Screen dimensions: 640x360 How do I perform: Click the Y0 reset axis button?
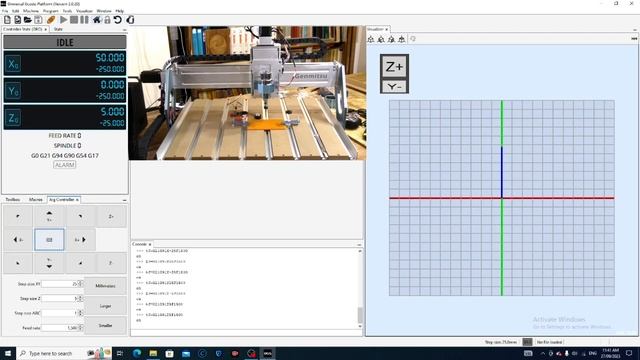[13, 91]
